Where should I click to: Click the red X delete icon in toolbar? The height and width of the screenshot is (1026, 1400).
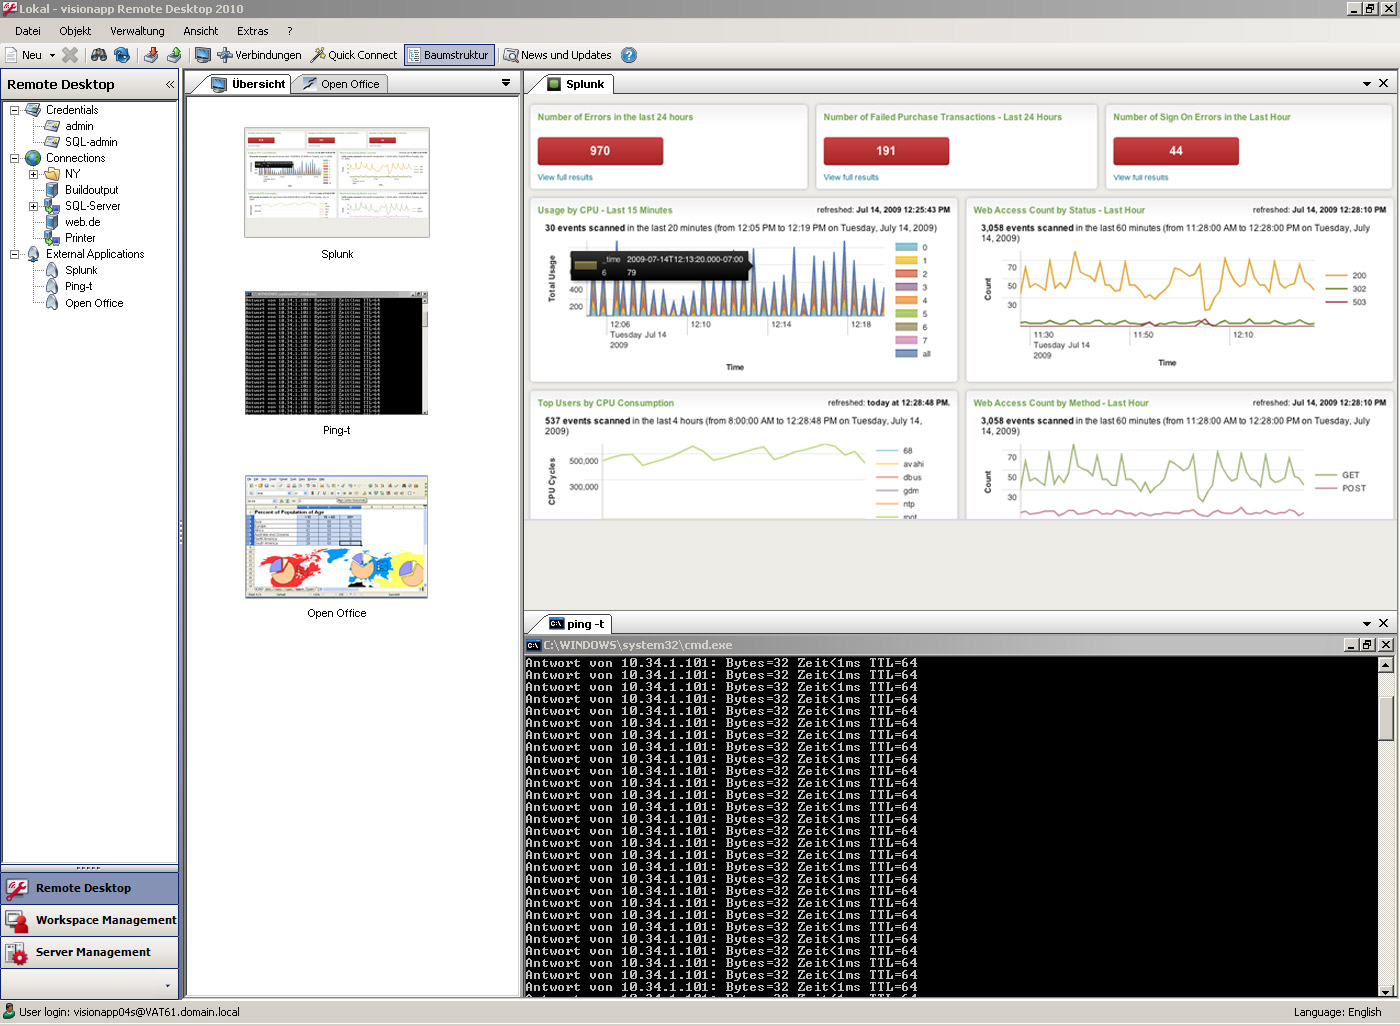pos(69,55)
